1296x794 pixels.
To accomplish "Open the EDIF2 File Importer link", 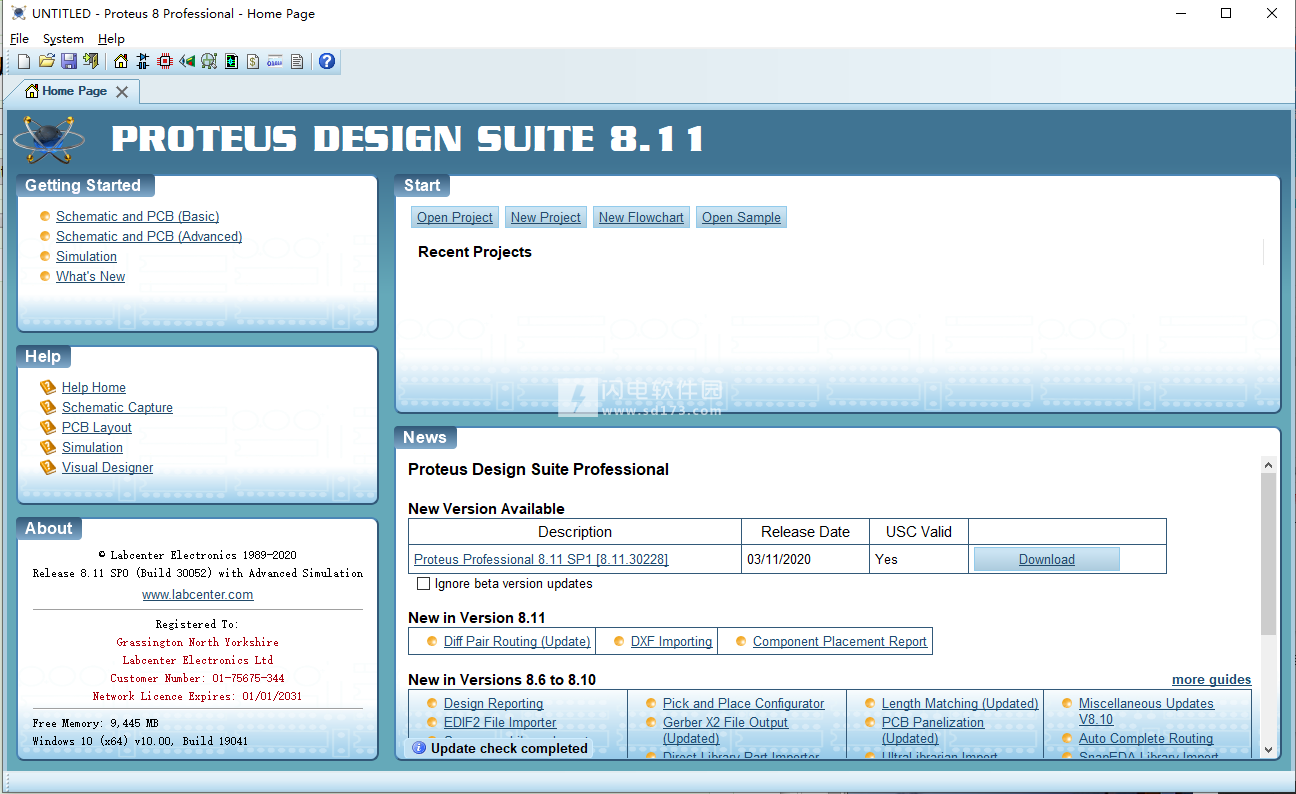I will pyautogui.click(x=500, y=722).
